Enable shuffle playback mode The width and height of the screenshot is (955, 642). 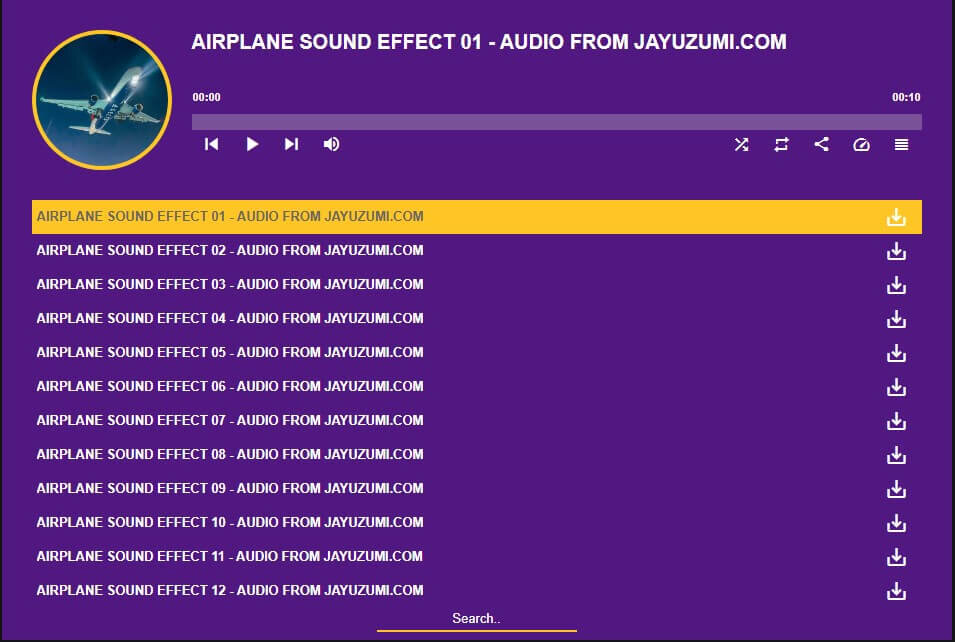741,144
